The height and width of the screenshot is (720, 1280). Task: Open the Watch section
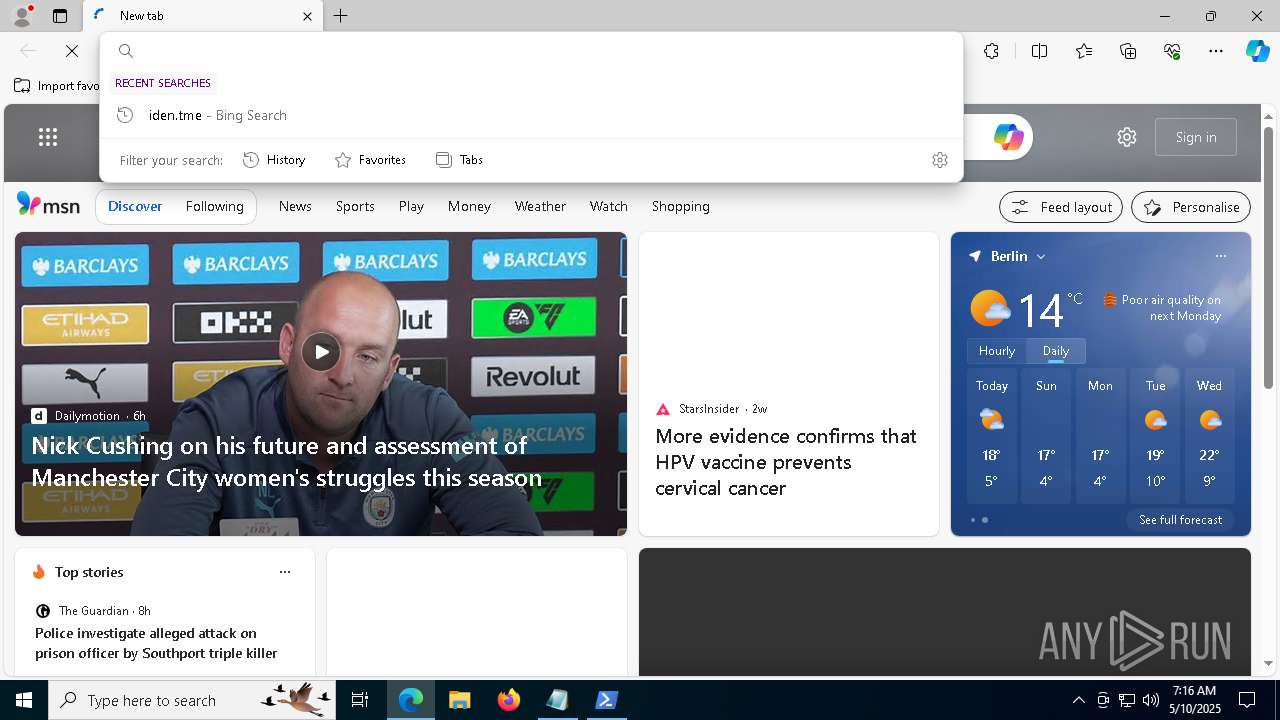(x=608, y=206)
